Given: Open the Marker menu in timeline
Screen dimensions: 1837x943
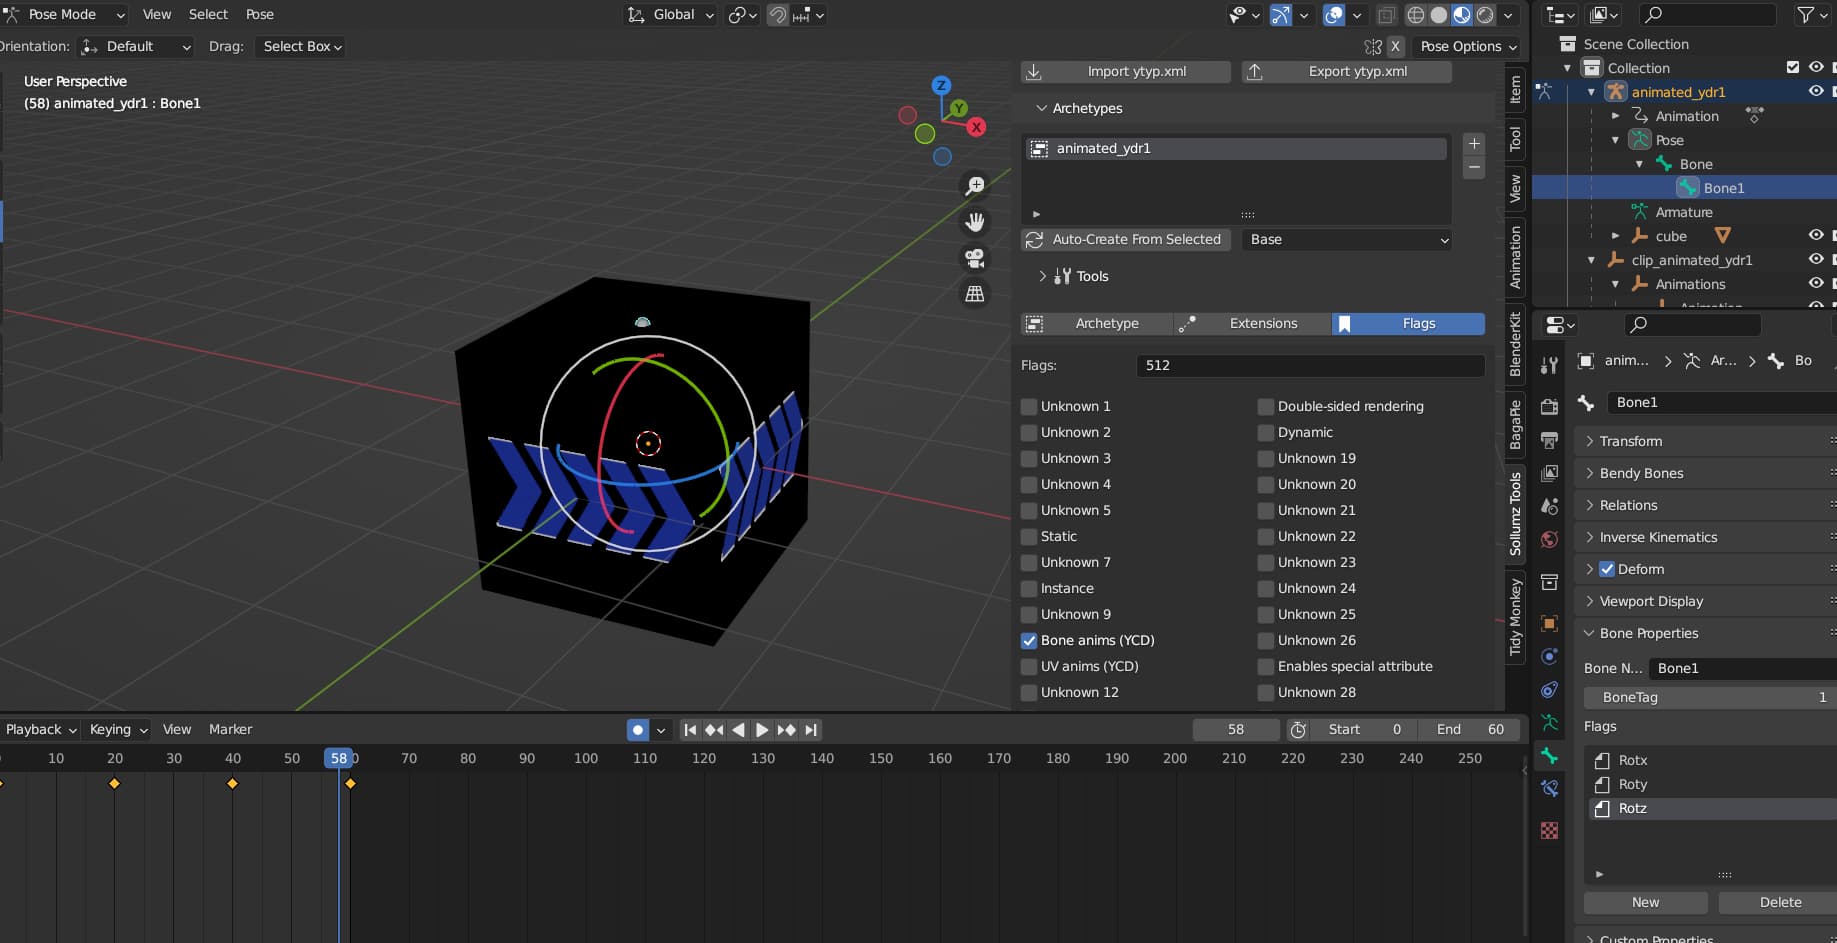Looking at the screenshot, I should pos(230,730).
